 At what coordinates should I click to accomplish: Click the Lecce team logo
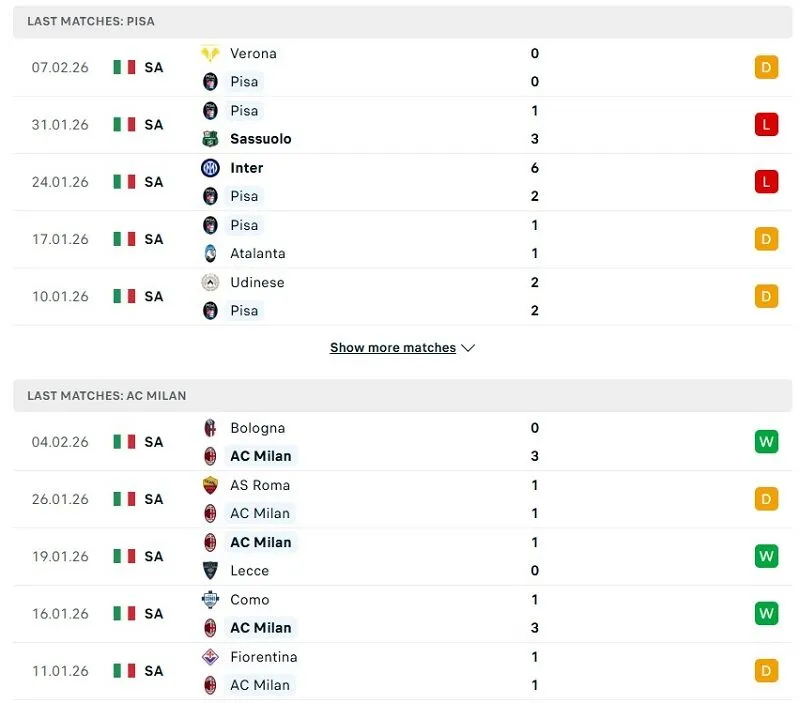tap(210, 571)
